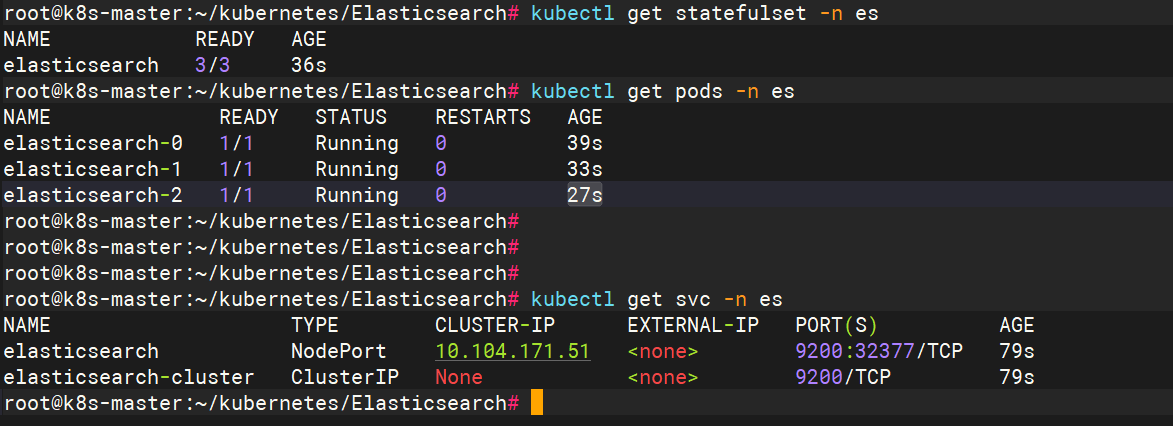1173x426 pixels.
Task: Click the port mapping '9200:32377/TCP'
Action: pos(880,351)
